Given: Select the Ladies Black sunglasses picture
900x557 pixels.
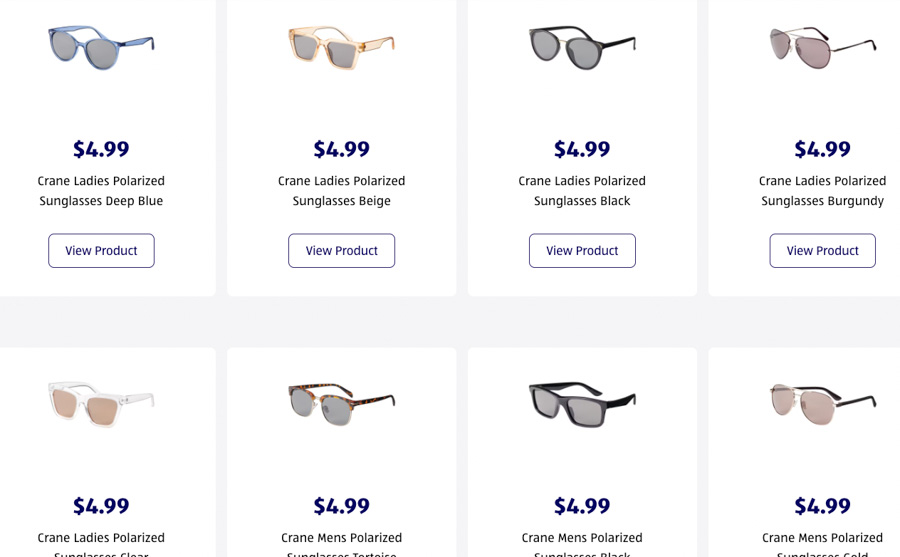Looking at the screenshot, I should [582, 47].
